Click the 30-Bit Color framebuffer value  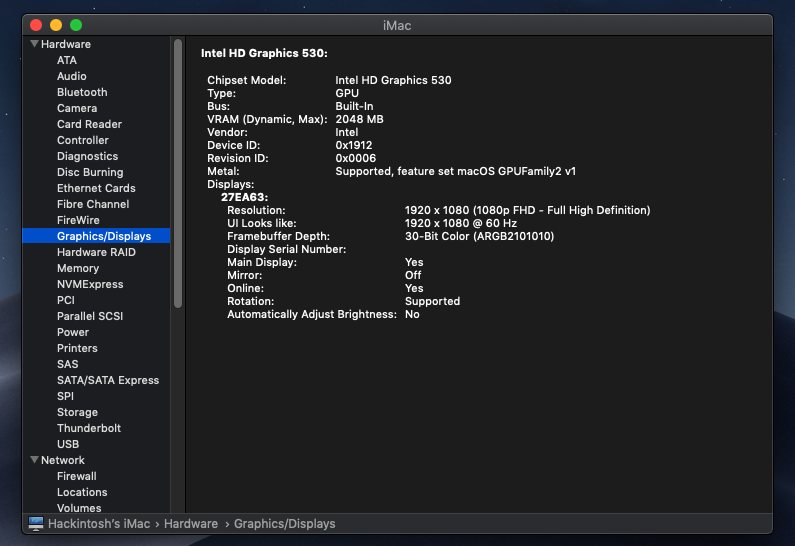click(x=479, y=236)
